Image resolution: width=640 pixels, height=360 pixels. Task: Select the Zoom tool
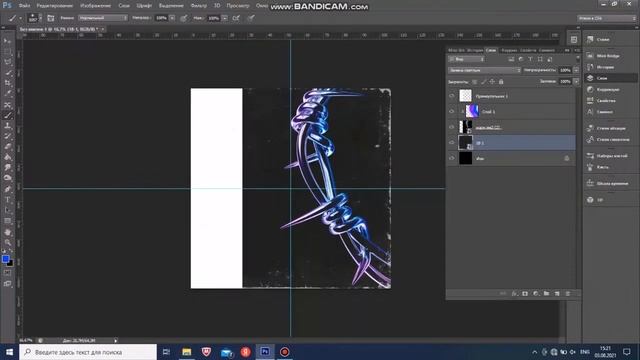tap(8, 243)
